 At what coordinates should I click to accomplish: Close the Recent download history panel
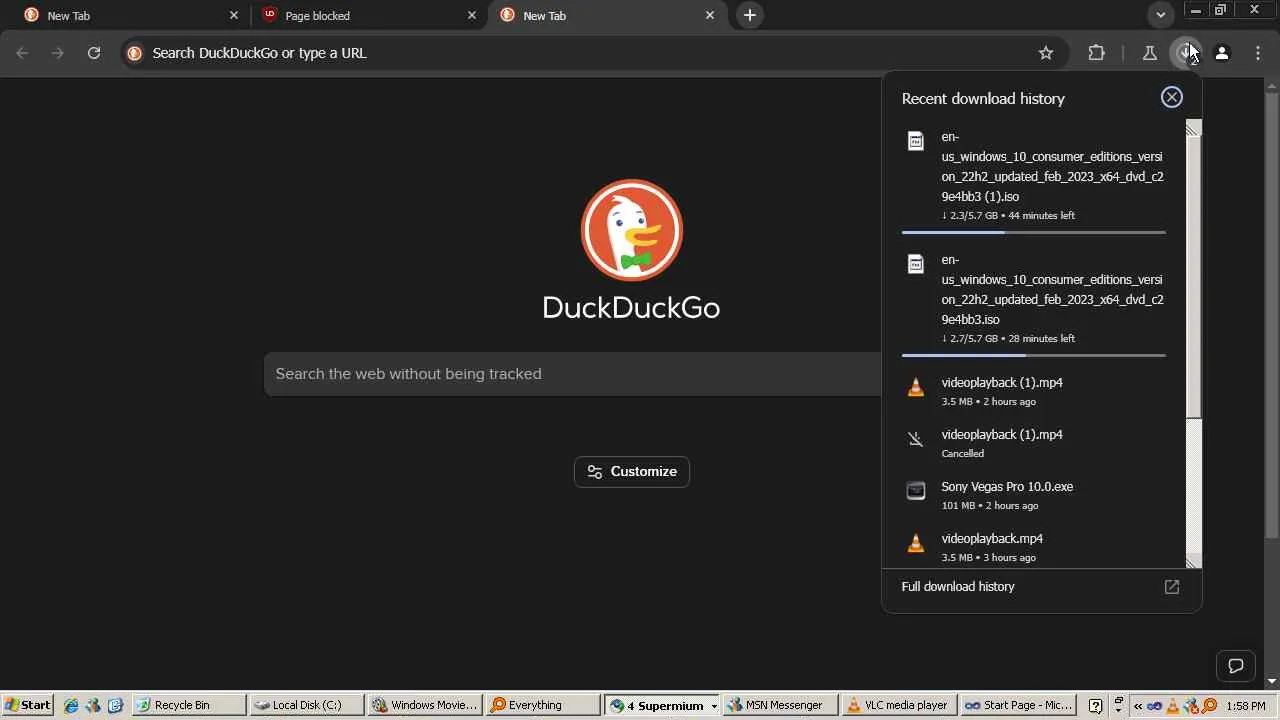coord(1171,97)
